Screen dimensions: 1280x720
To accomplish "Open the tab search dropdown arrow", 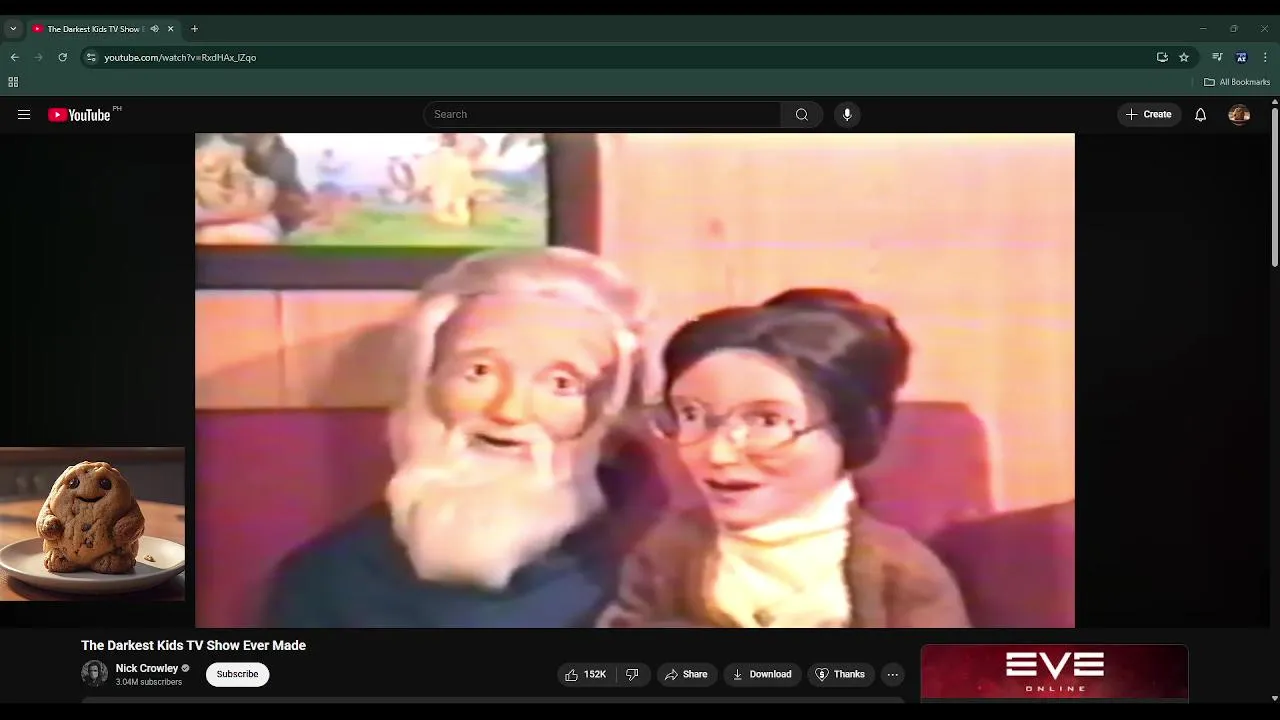I will coord(13,29).
